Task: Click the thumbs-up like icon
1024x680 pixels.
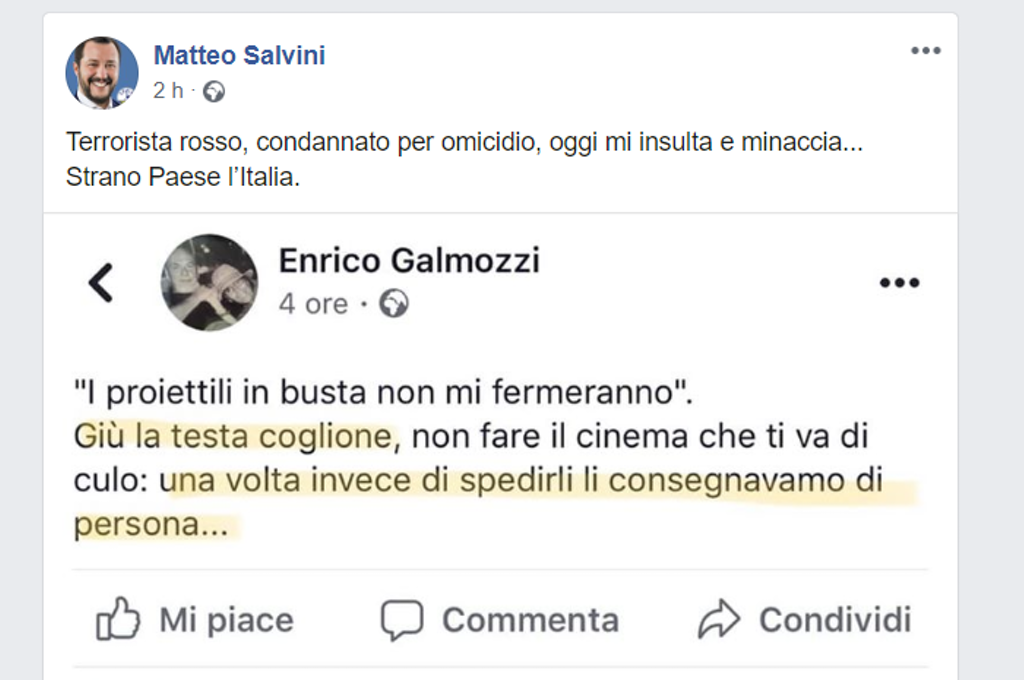Action: click(x=117, y=620)
